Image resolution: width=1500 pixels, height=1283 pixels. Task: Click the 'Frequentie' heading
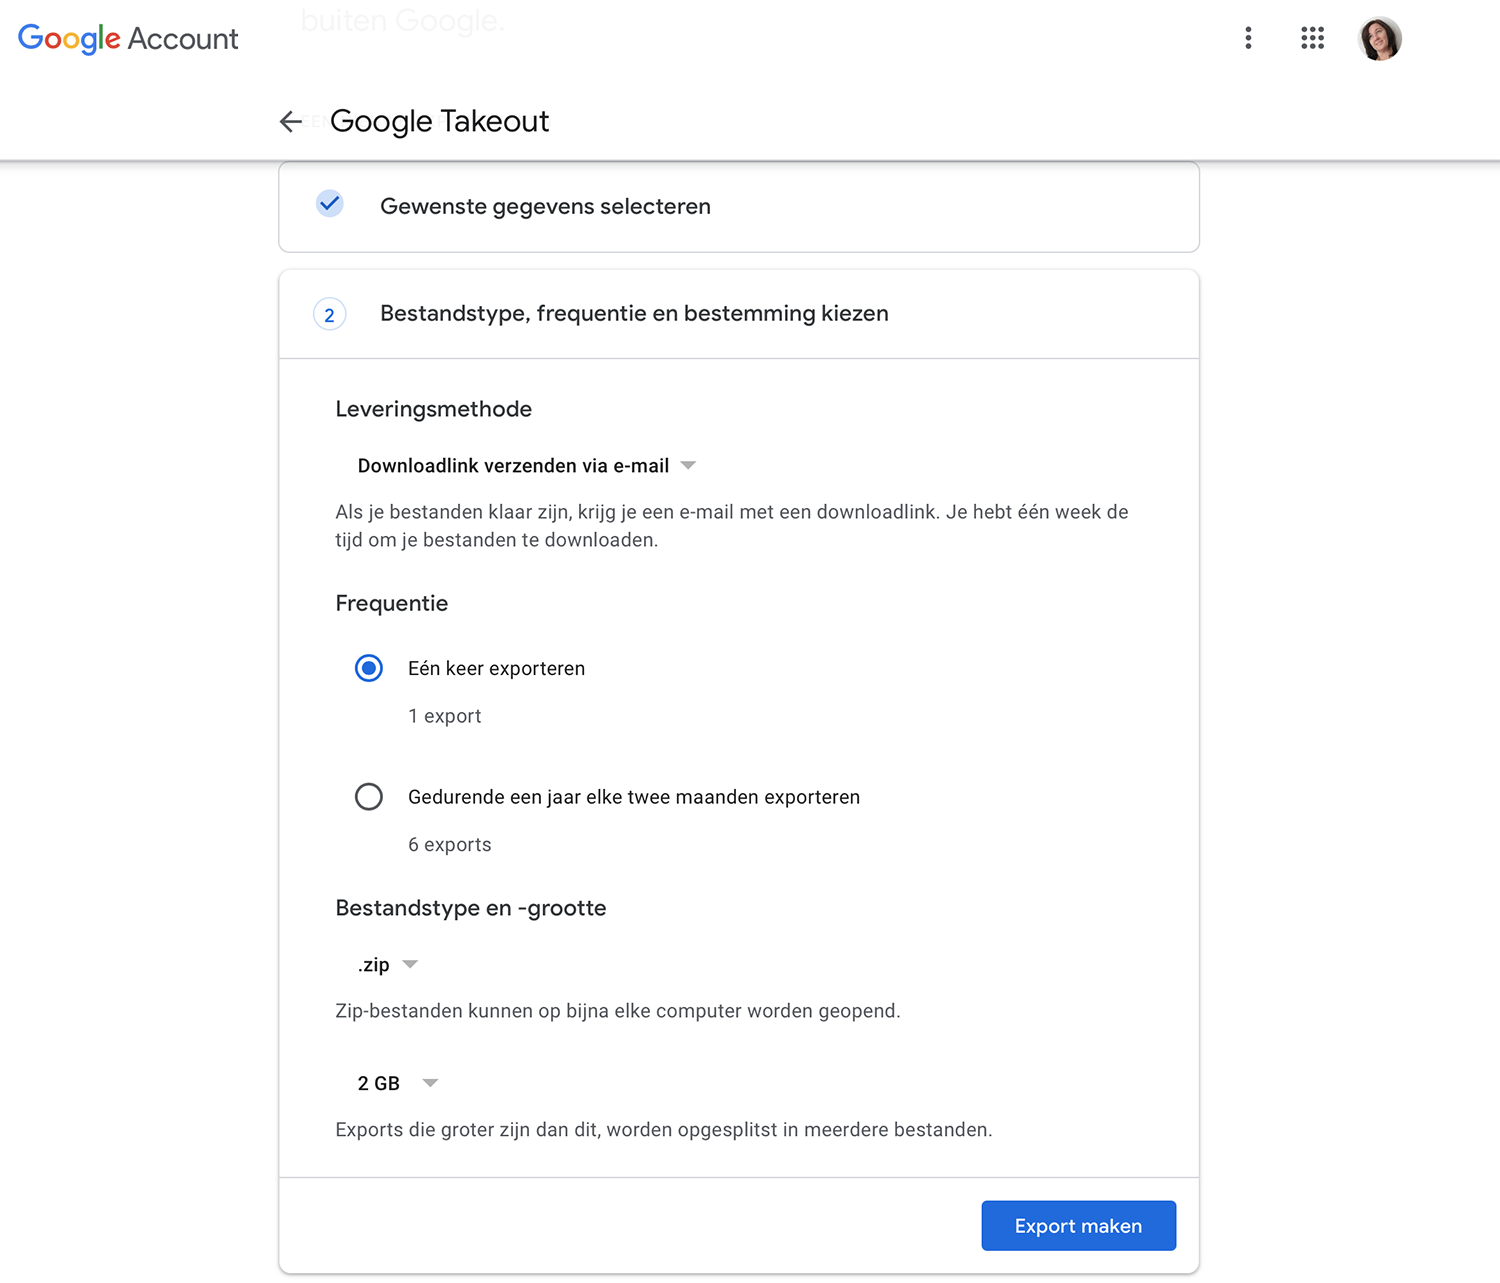tap(391, 603)
